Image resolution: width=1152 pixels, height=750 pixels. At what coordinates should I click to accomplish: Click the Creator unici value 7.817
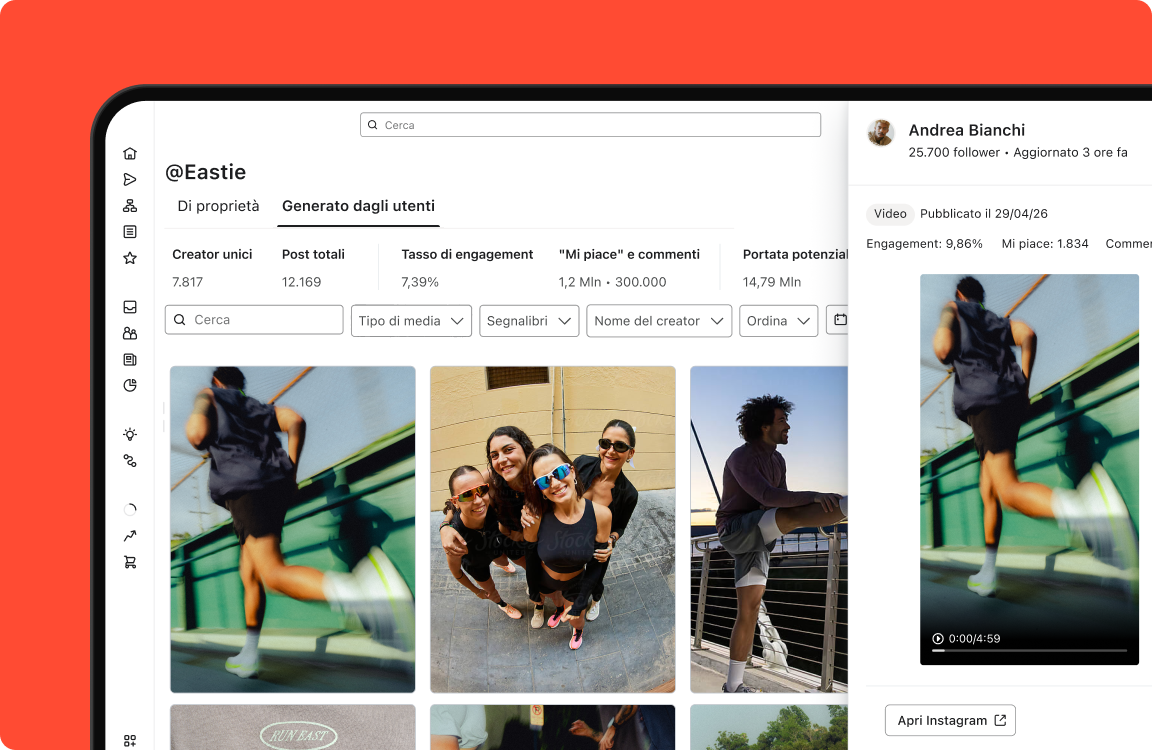[x=187, y=282]
